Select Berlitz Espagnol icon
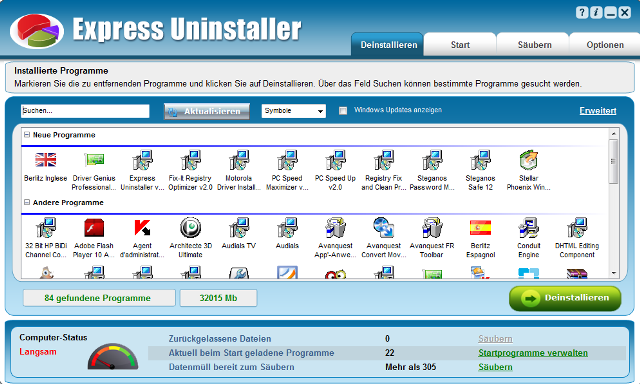Screen dimensions: 640x384 (480, 228)
